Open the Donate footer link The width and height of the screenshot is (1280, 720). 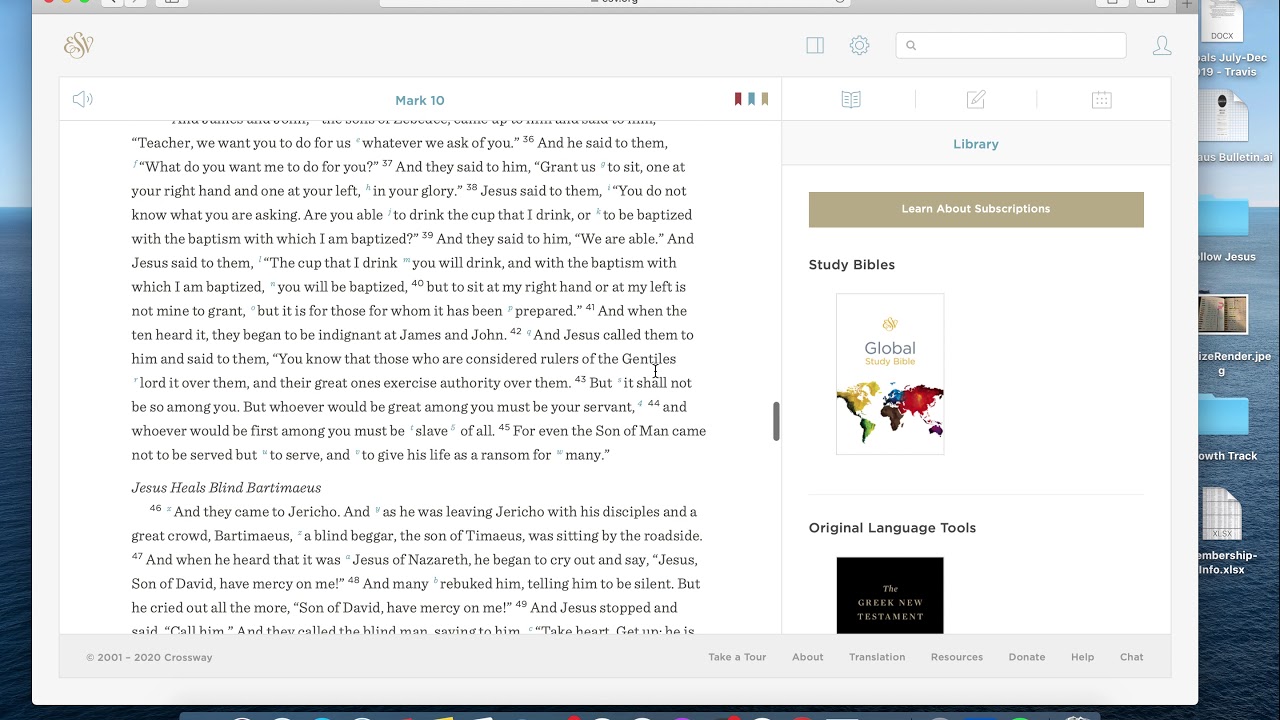tap(1027, 657)
